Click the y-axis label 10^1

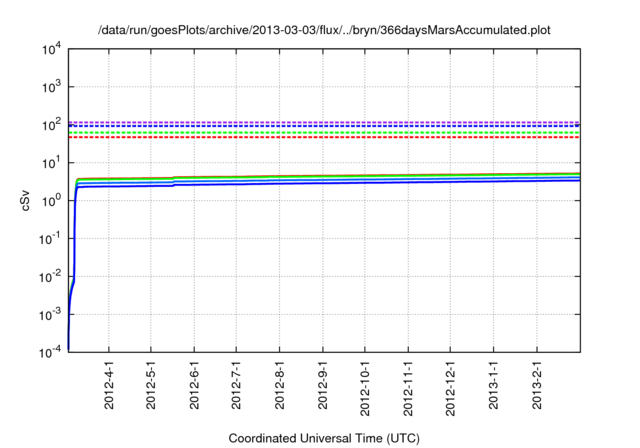(52, 162)
